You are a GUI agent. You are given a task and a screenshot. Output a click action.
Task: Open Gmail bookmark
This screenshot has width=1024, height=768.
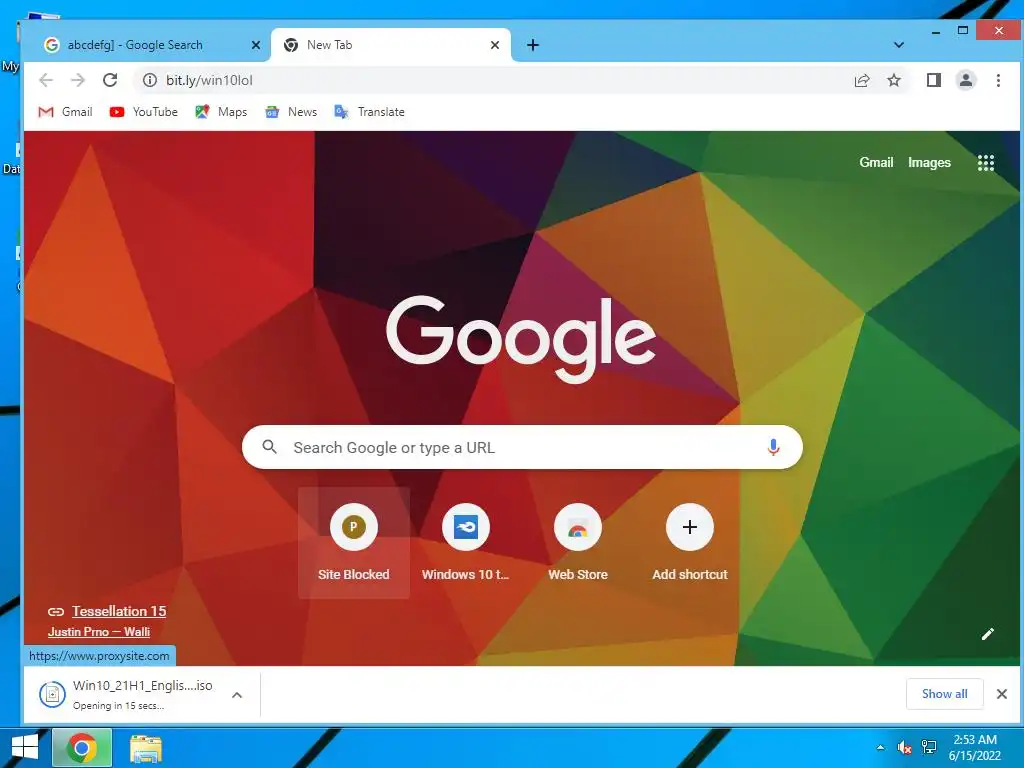coord(65,112)
